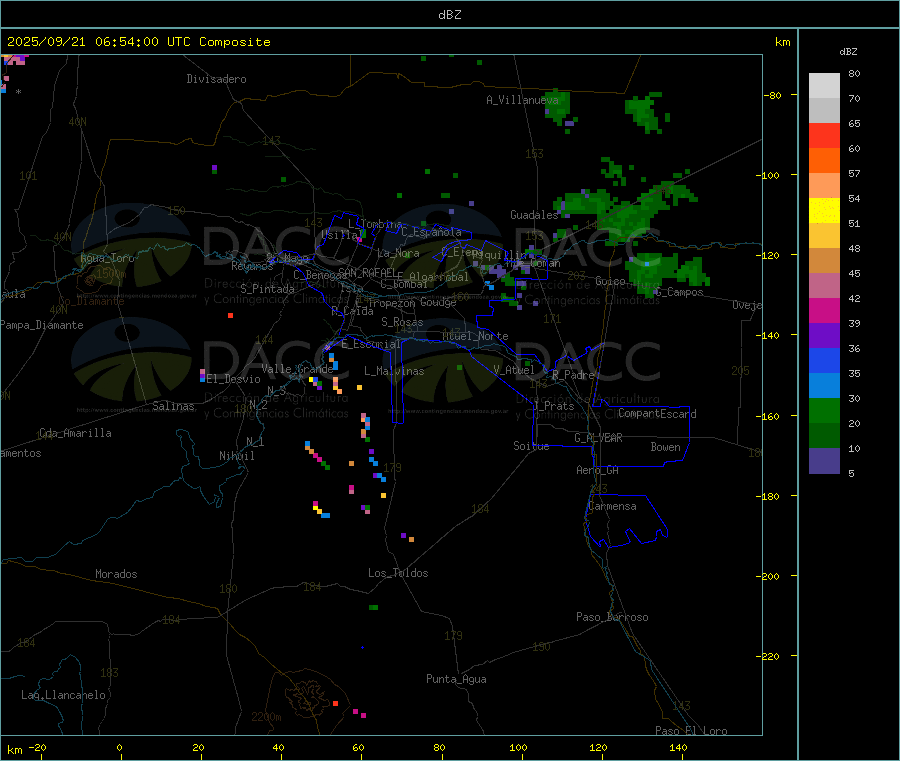Viewport: 900px width, 761px height.
Task: Click the SAN_RAFAEL city label
Action: pos(367,272)
